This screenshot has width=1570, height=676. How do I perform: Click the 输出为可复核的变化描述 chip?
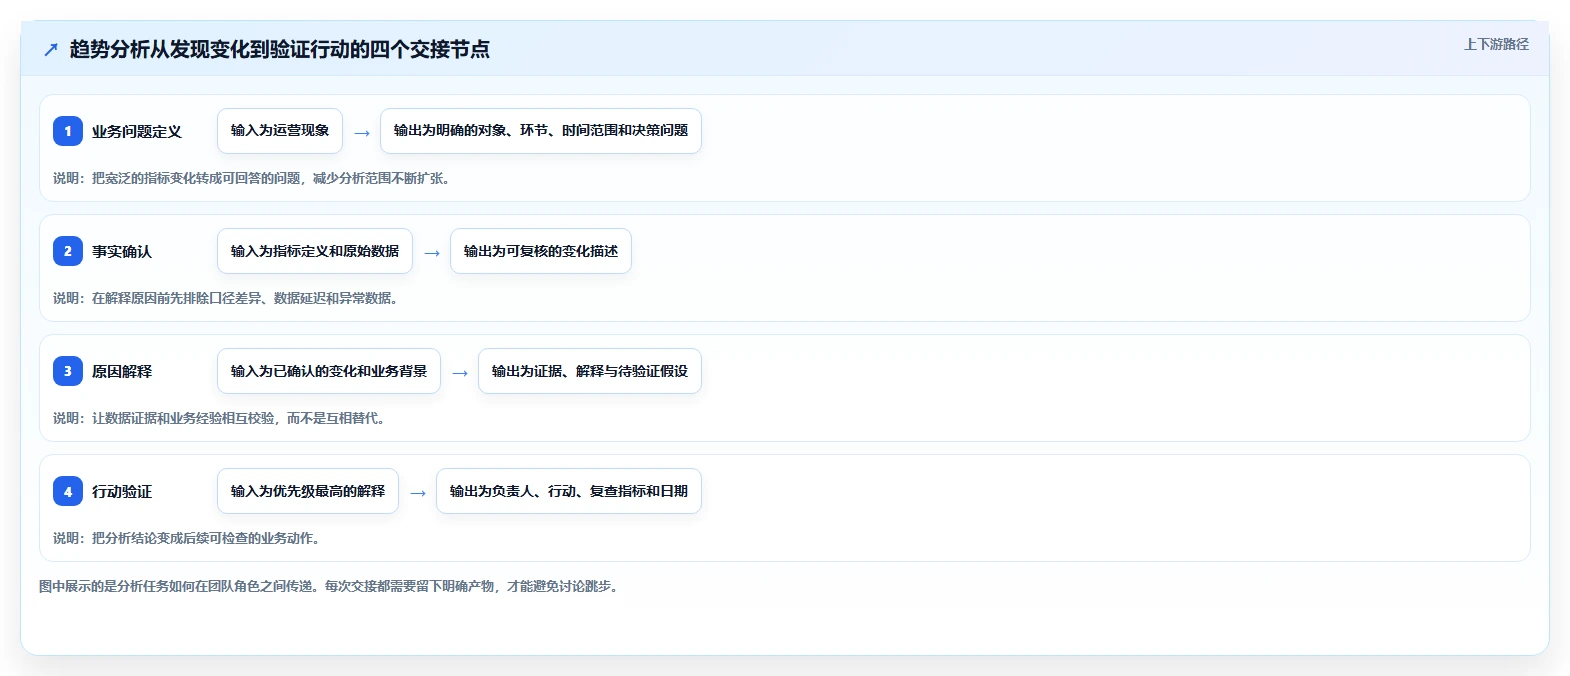[x=541, y=251]
